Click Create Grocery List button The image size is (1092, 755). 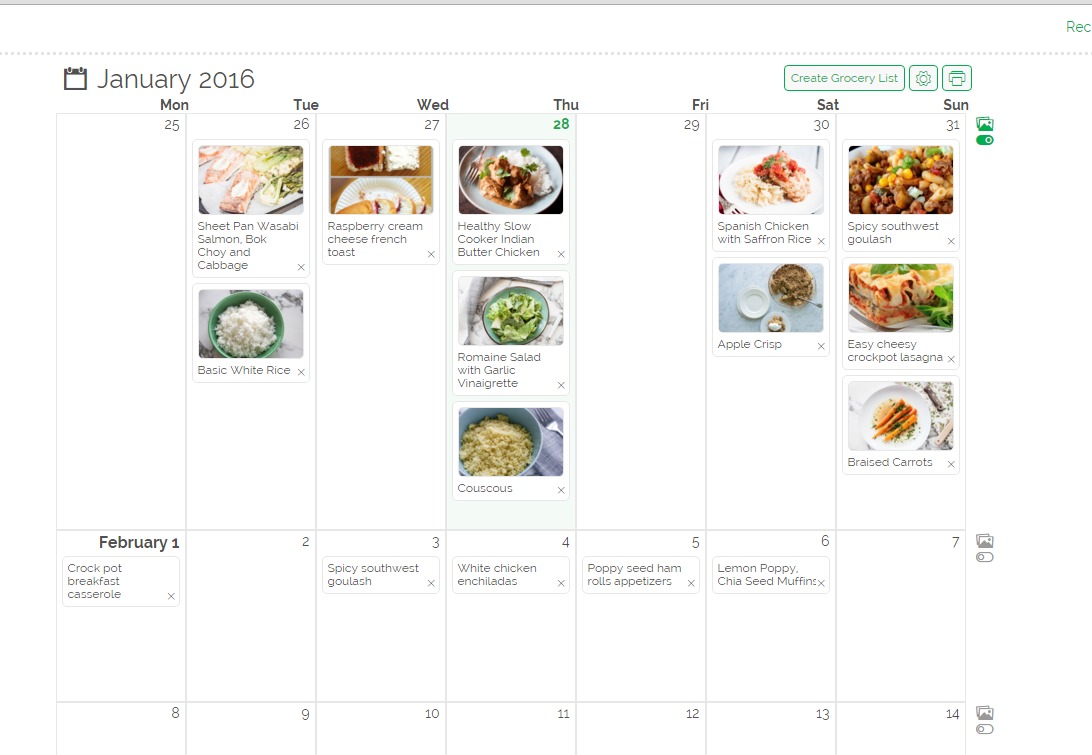point(844,78)
